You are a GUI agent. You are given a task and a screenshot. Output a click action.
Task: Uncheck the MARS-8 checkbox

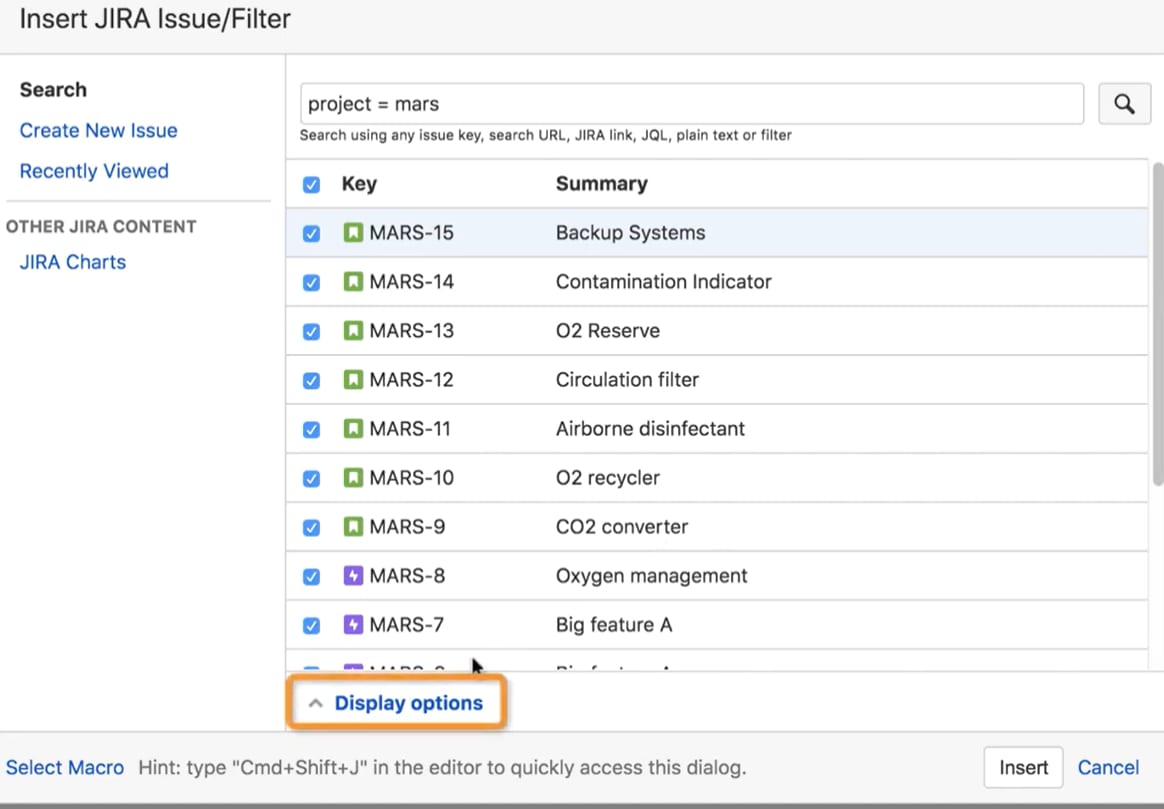(x=311, y=577)
